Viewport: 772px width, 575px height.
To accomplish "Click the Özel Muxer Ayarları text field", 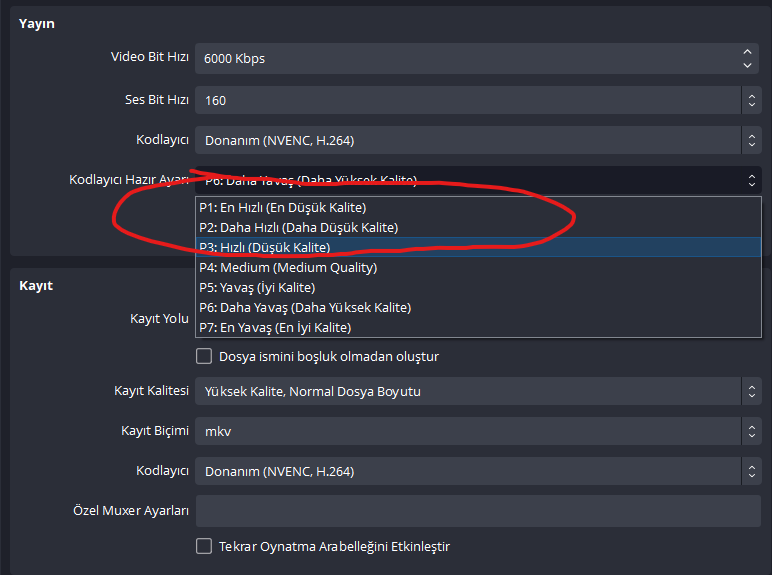I will pyautogui.click(x=478, y=511).
